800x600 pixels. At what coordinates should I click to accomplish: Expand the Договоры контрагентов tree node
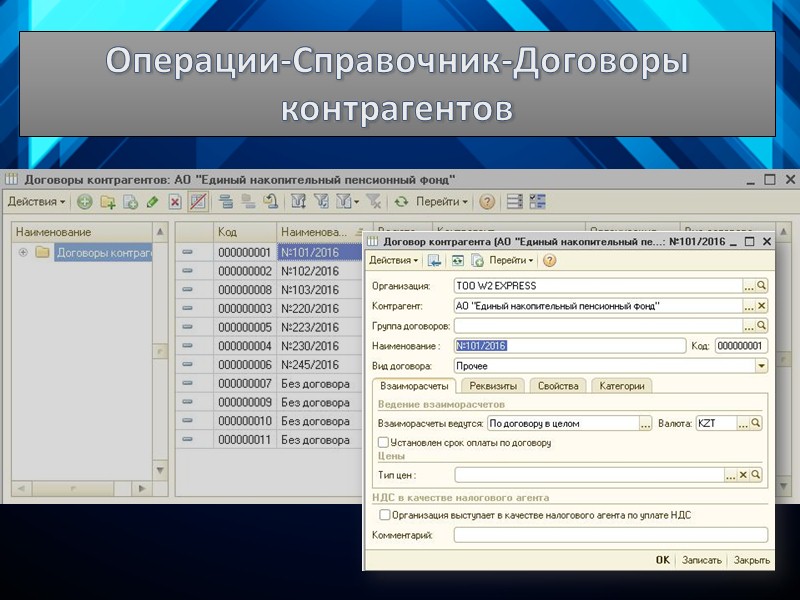(23, 253)
